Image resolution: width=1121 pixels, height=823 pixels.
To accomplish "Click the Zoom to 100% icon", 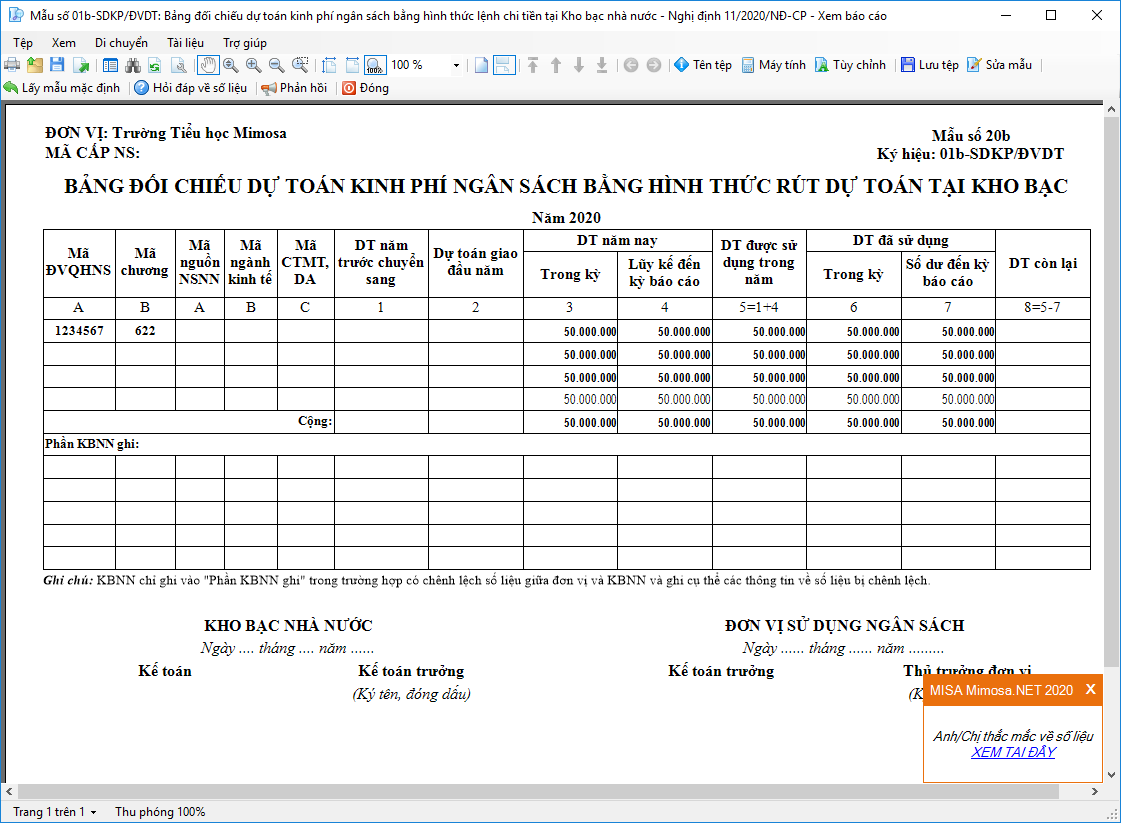I will [x=375, y=65].
